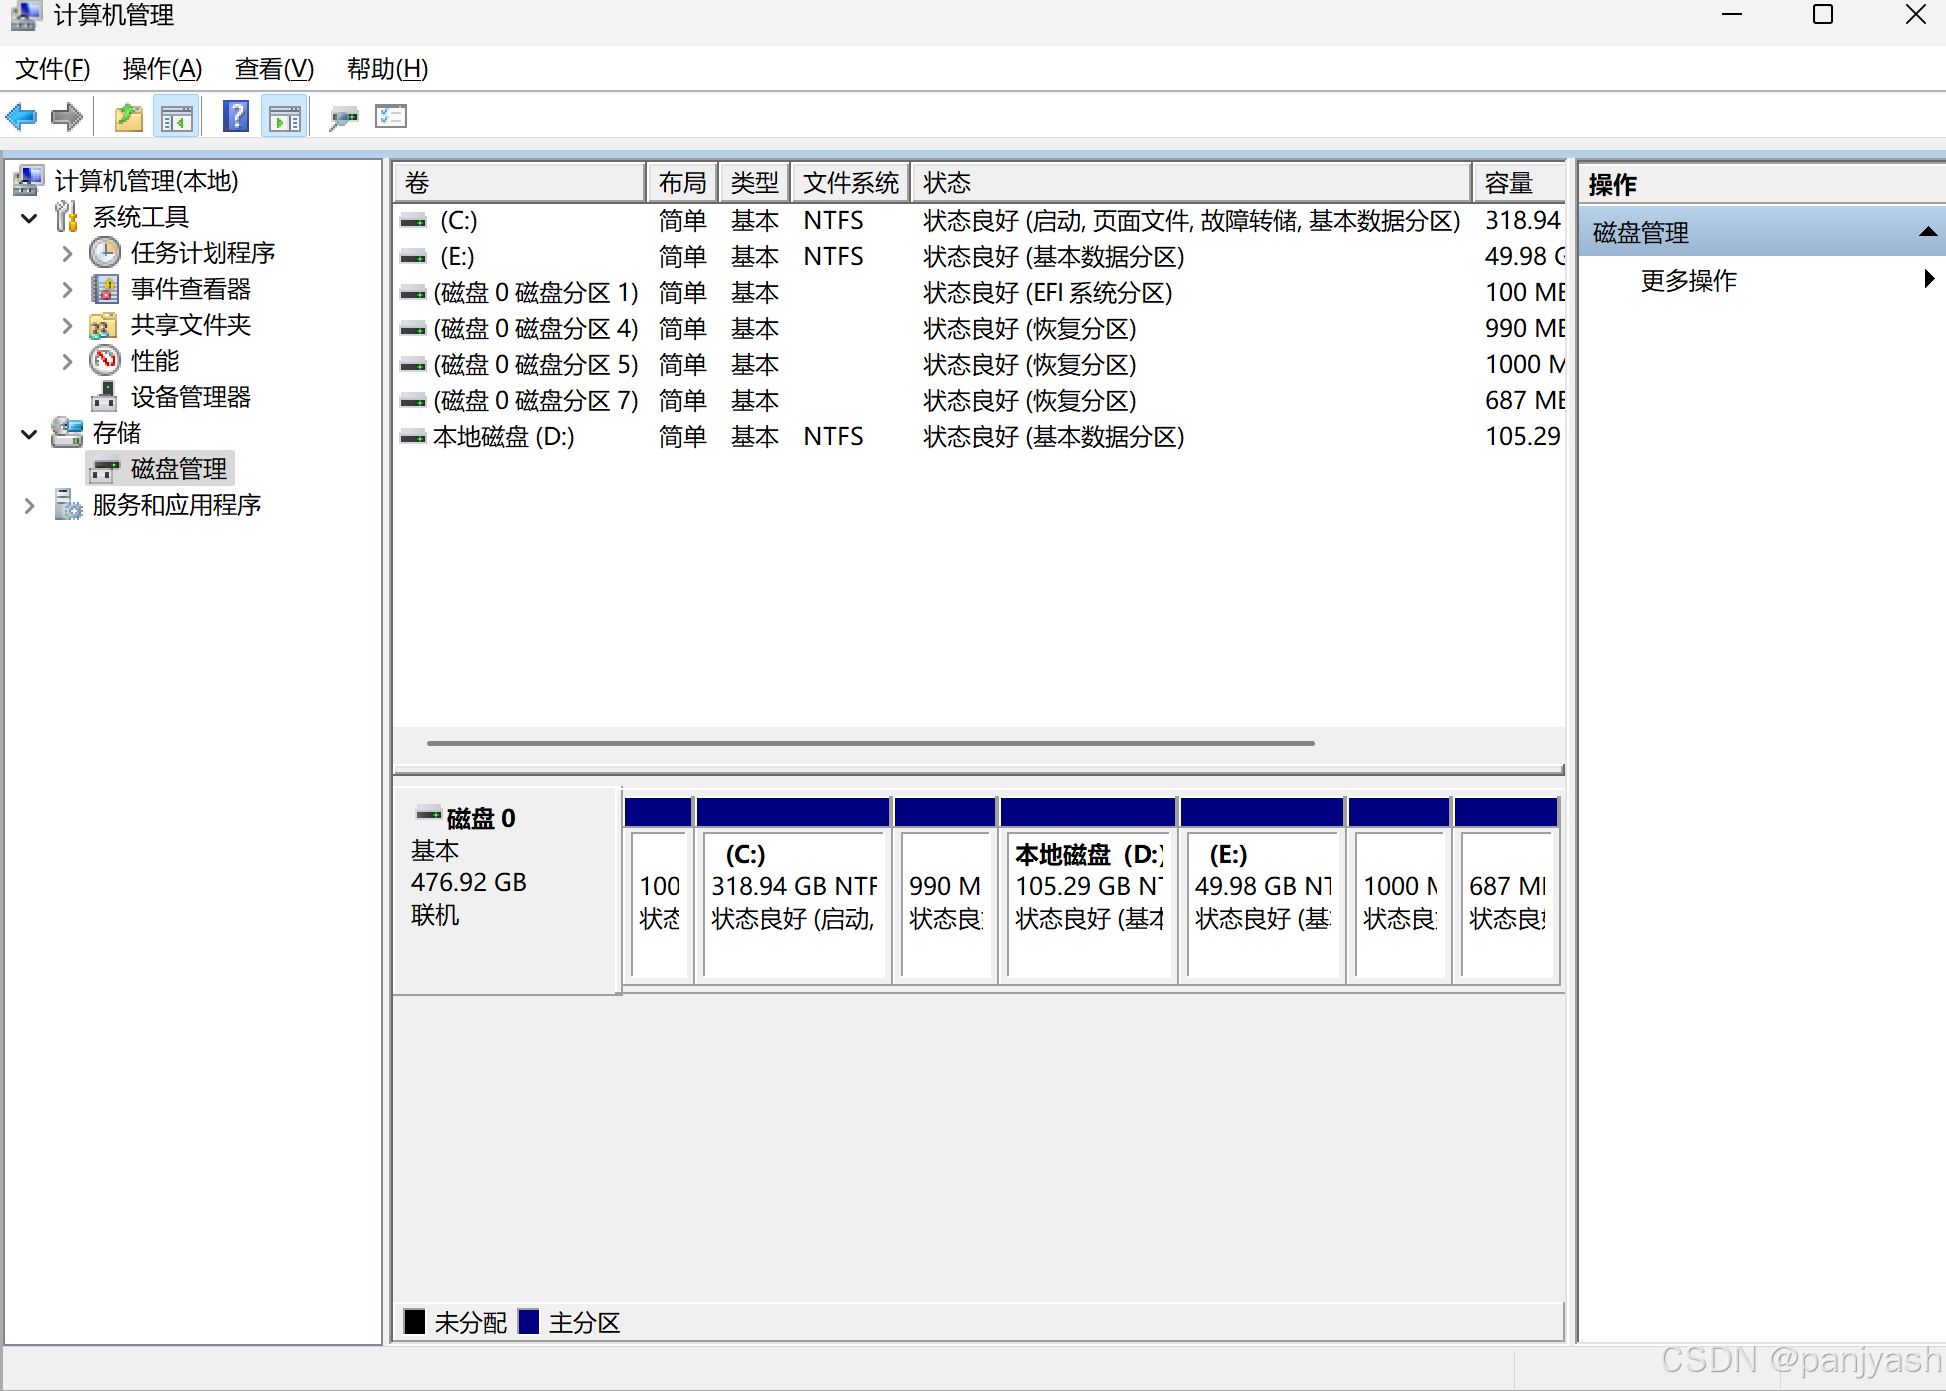Toggle the show/hide console tree icon
Screen dimensions: 1946x1391
pos(177,117)
